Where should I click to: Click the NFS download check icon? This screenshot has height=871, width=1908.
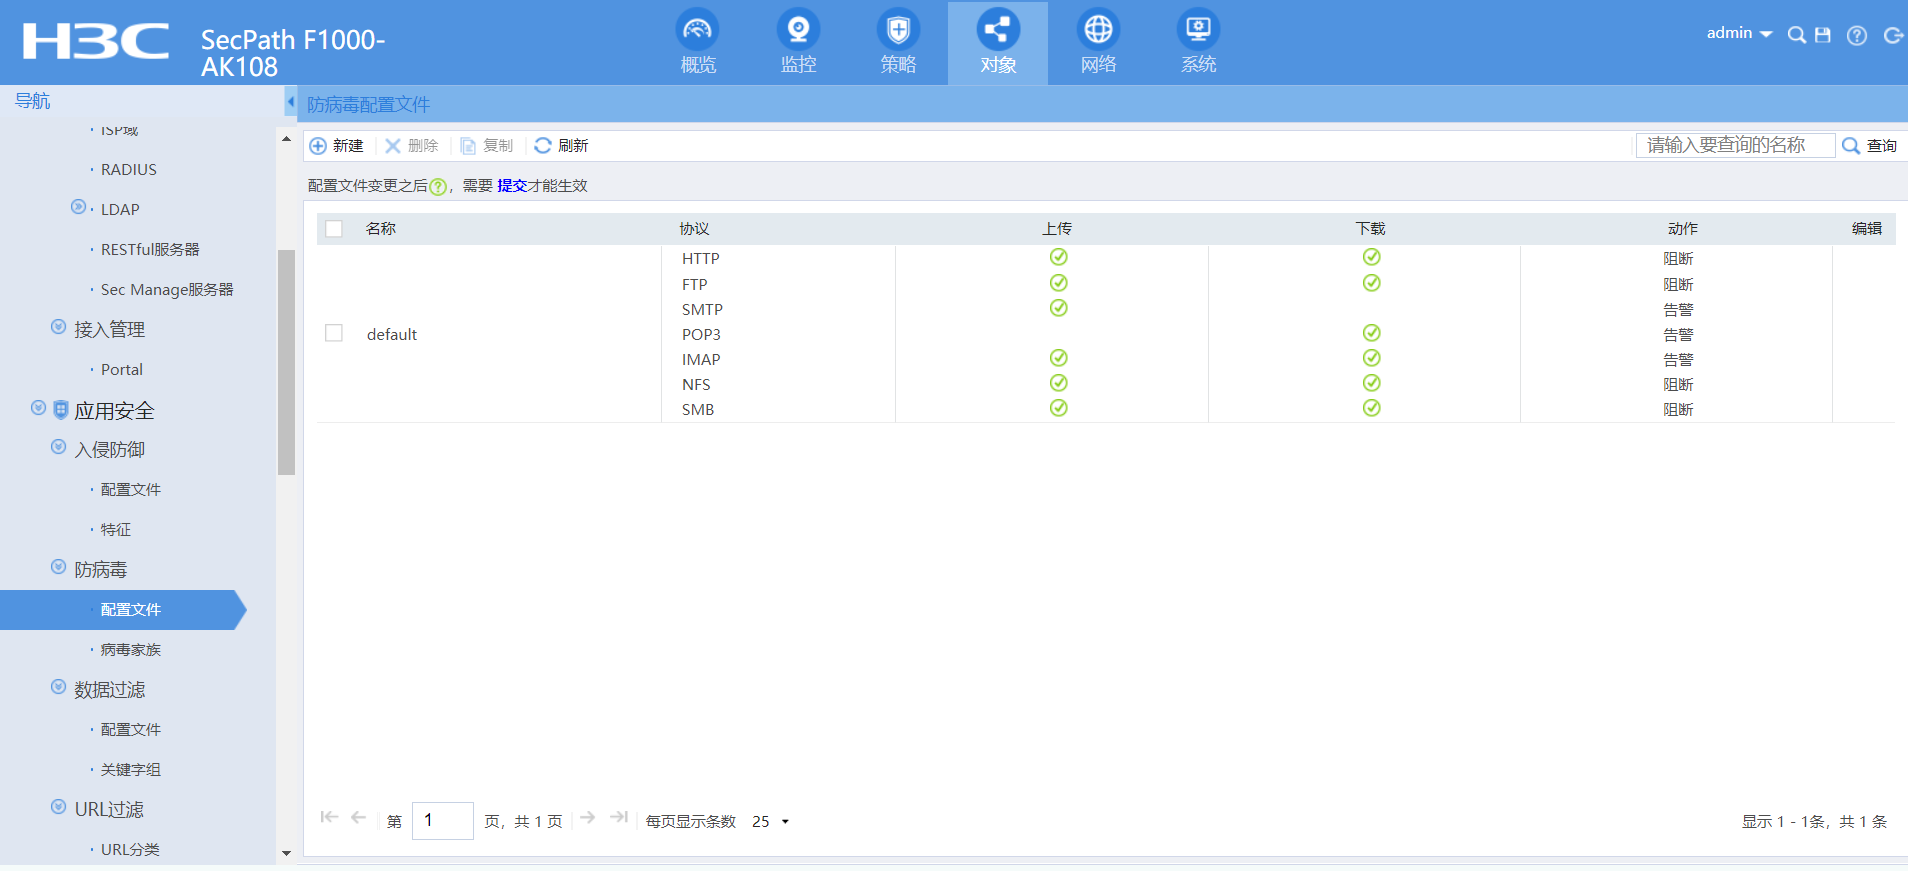(1372, 383)
